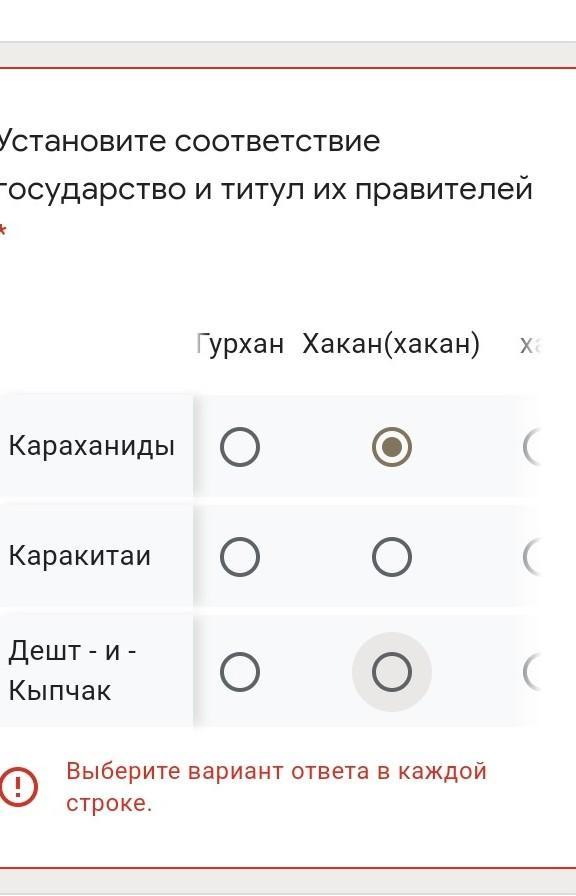The height and width of the screenshot is (896, 576).
Task: Pick Хакан(хакан) for the Каракитаи row
Action: pos(391,556)
